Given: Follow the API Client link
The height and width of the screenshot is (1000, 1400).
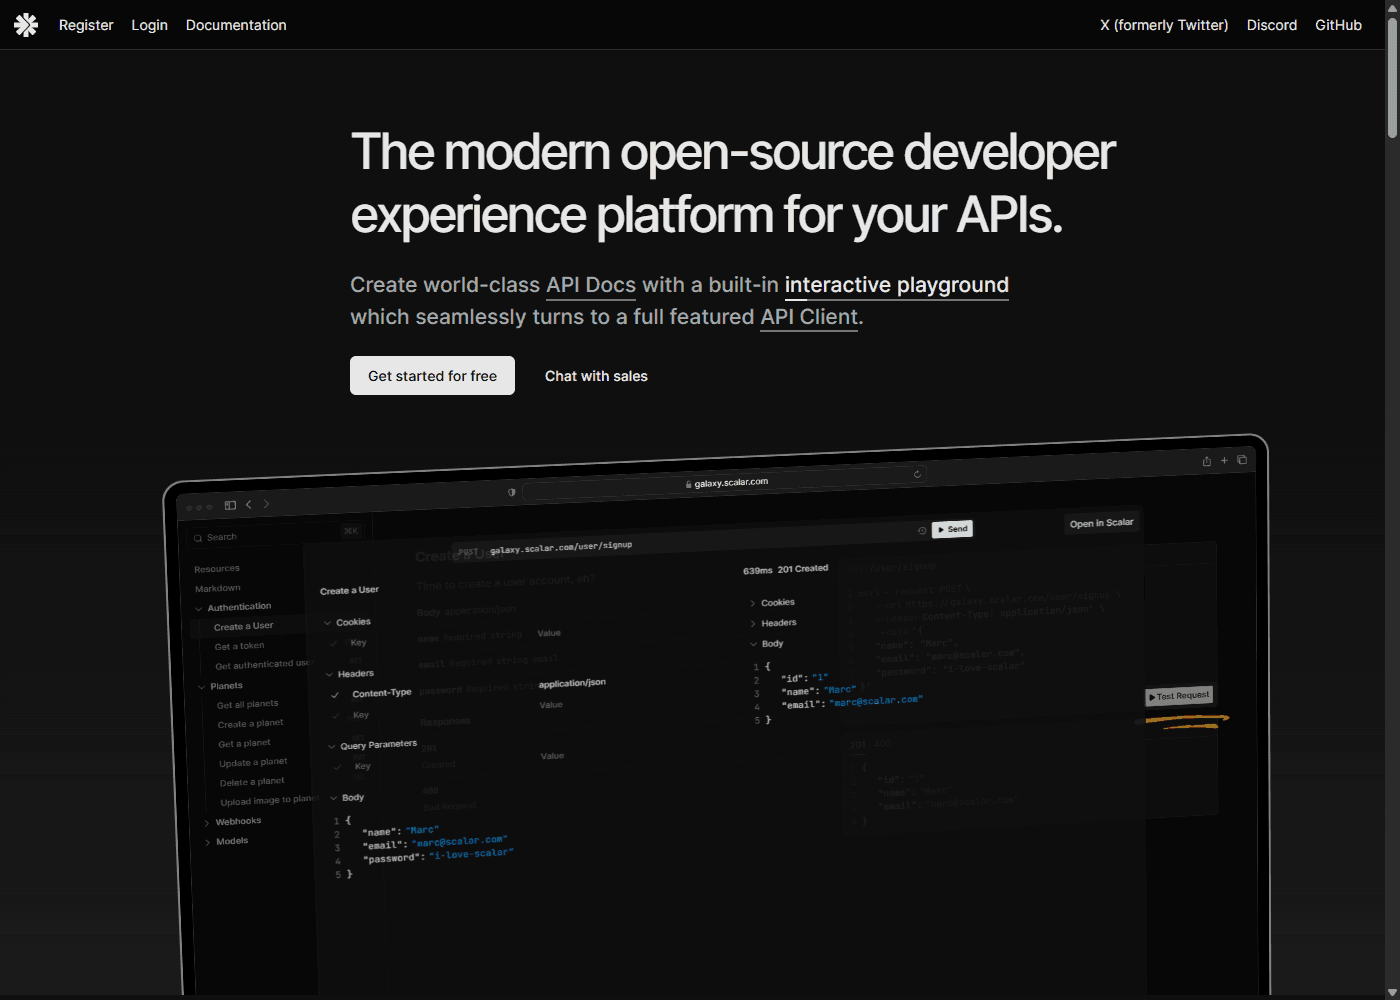Looking at the screenshot, I should tap(809, 317).
